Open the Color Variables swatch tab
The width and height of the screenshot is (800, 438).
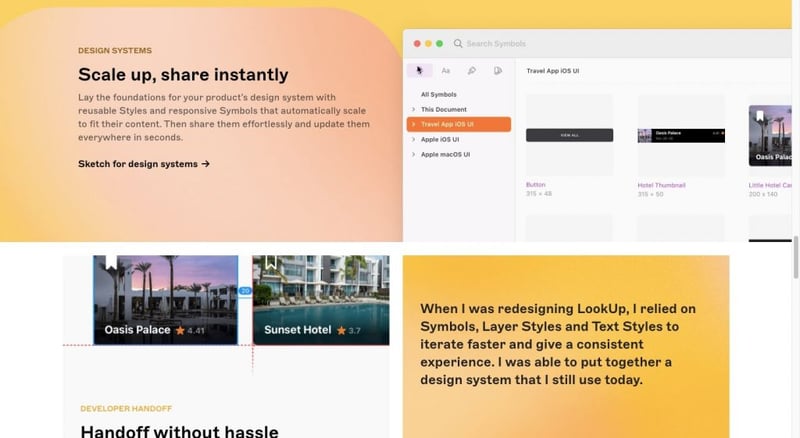pyautogui.click(x=497, y=70)
